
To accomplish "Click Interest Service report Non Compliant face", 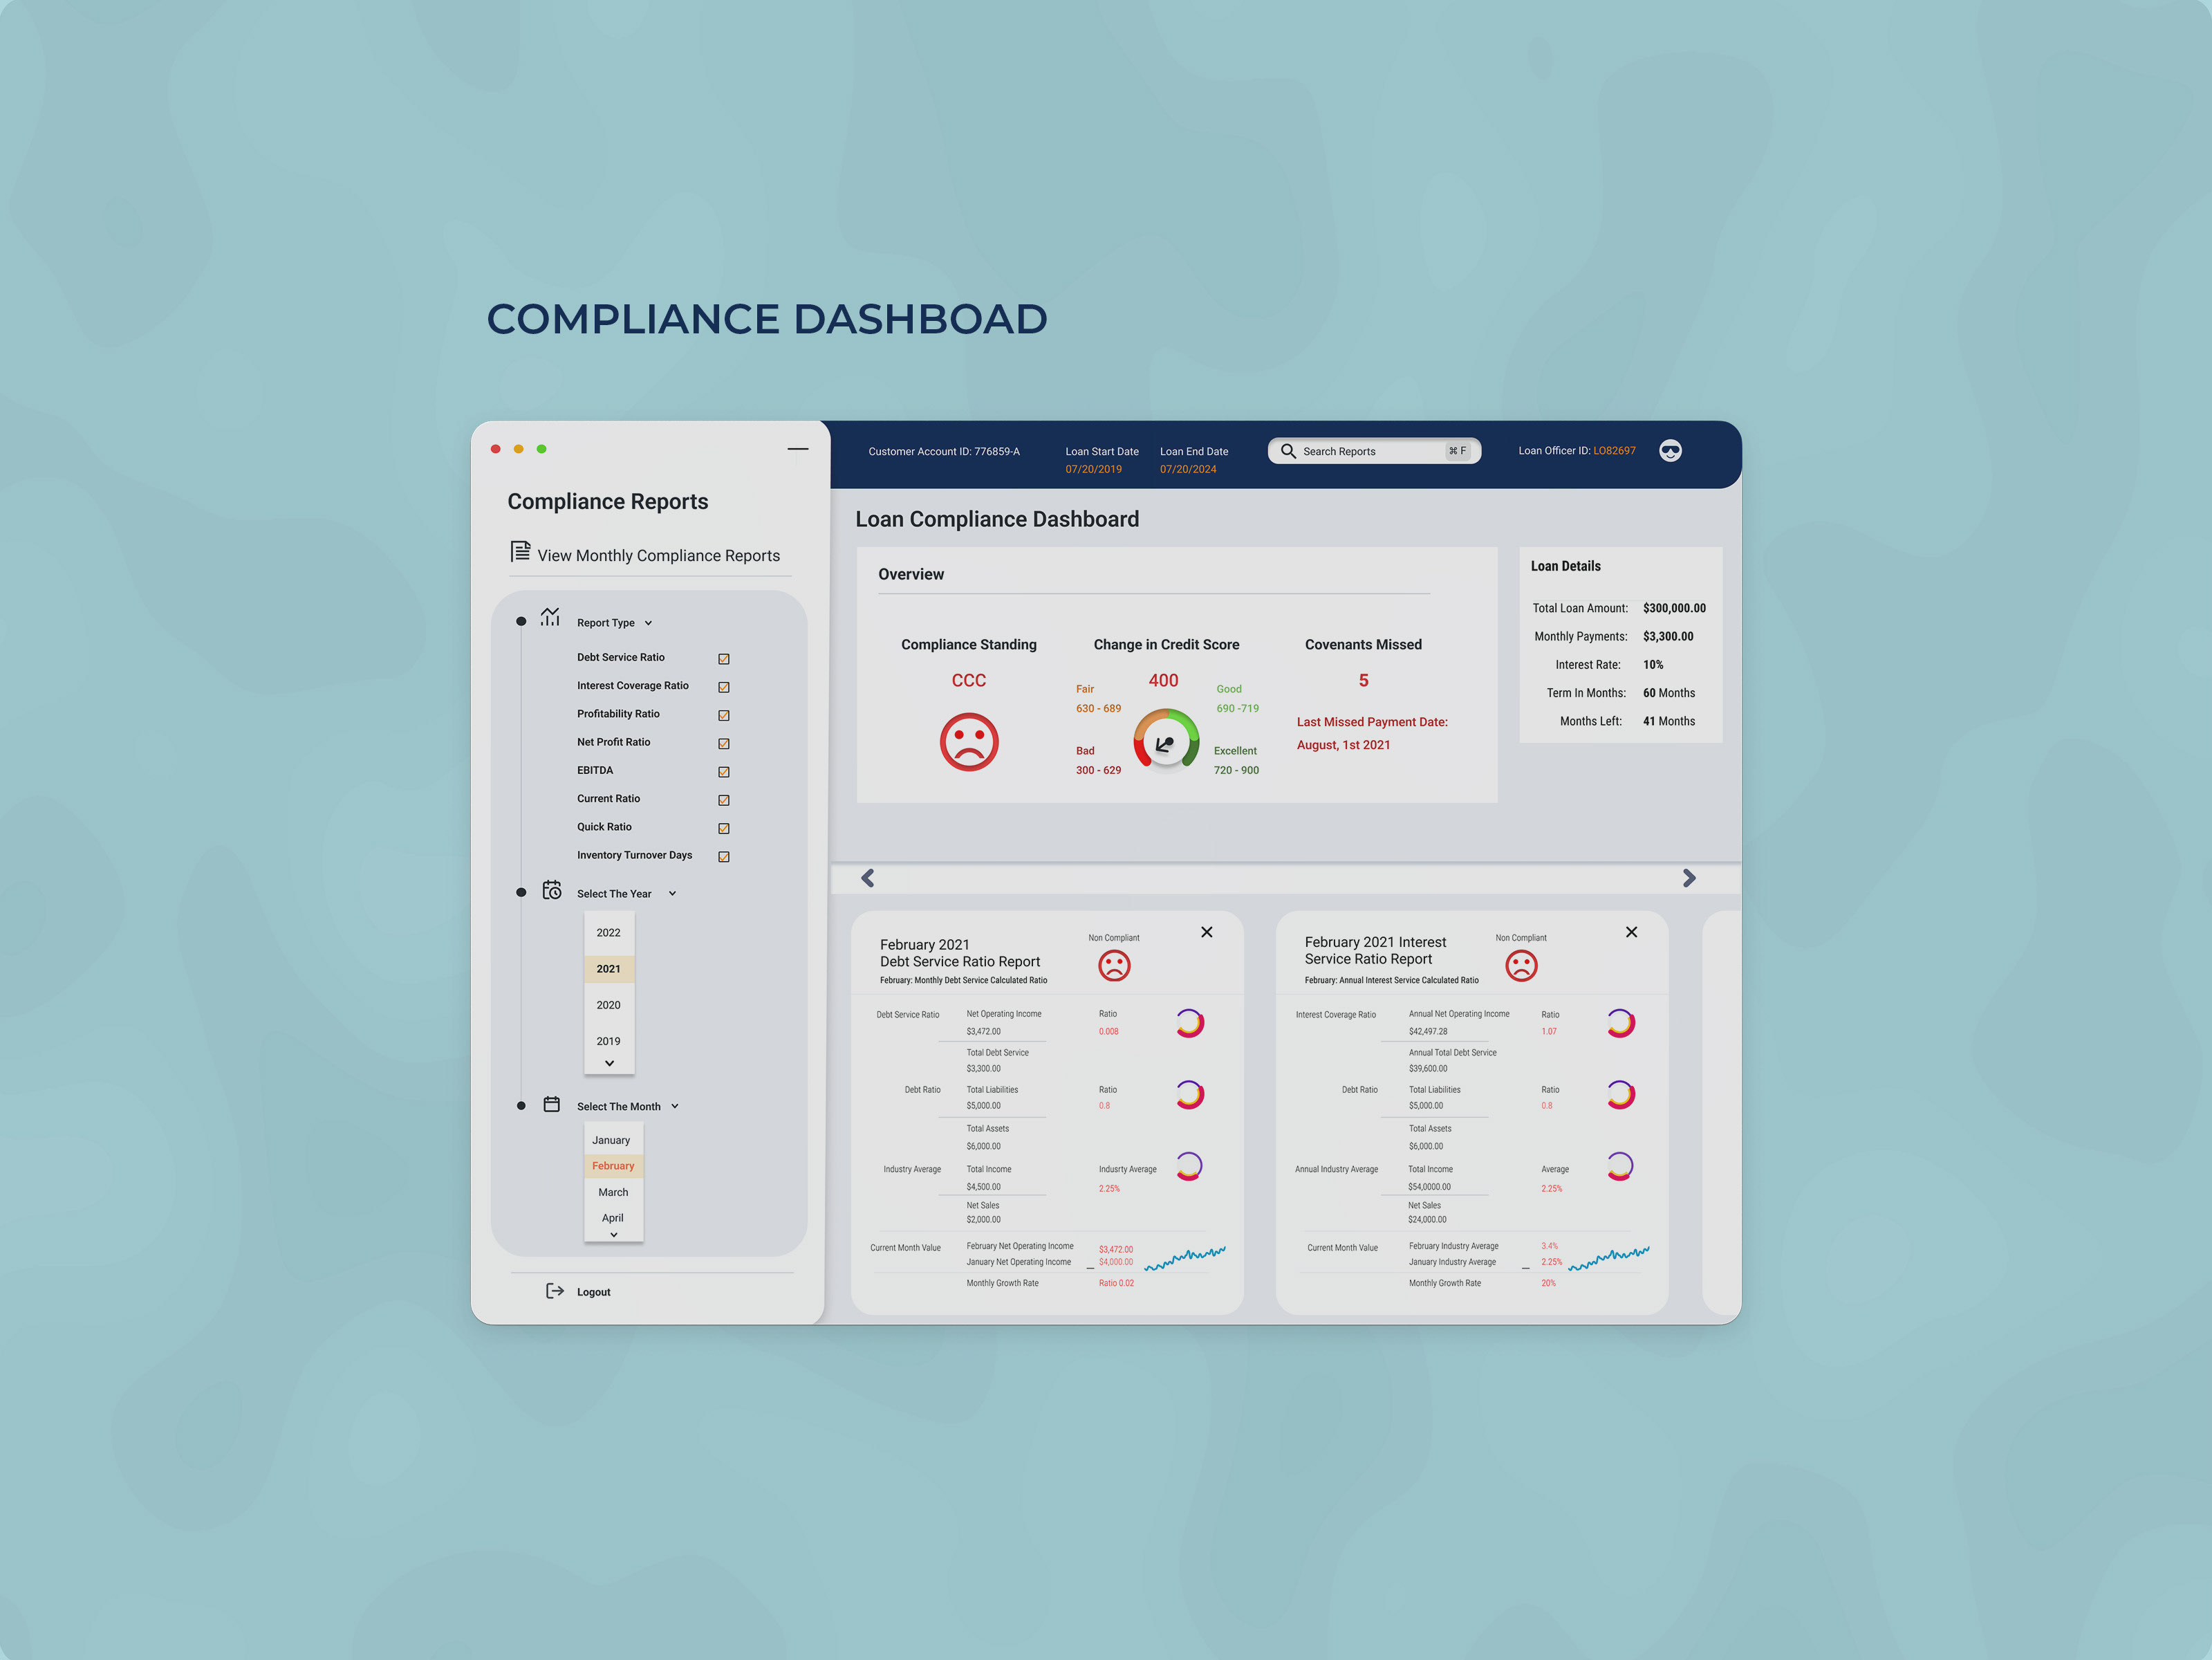I will [x=1521, y=966].
